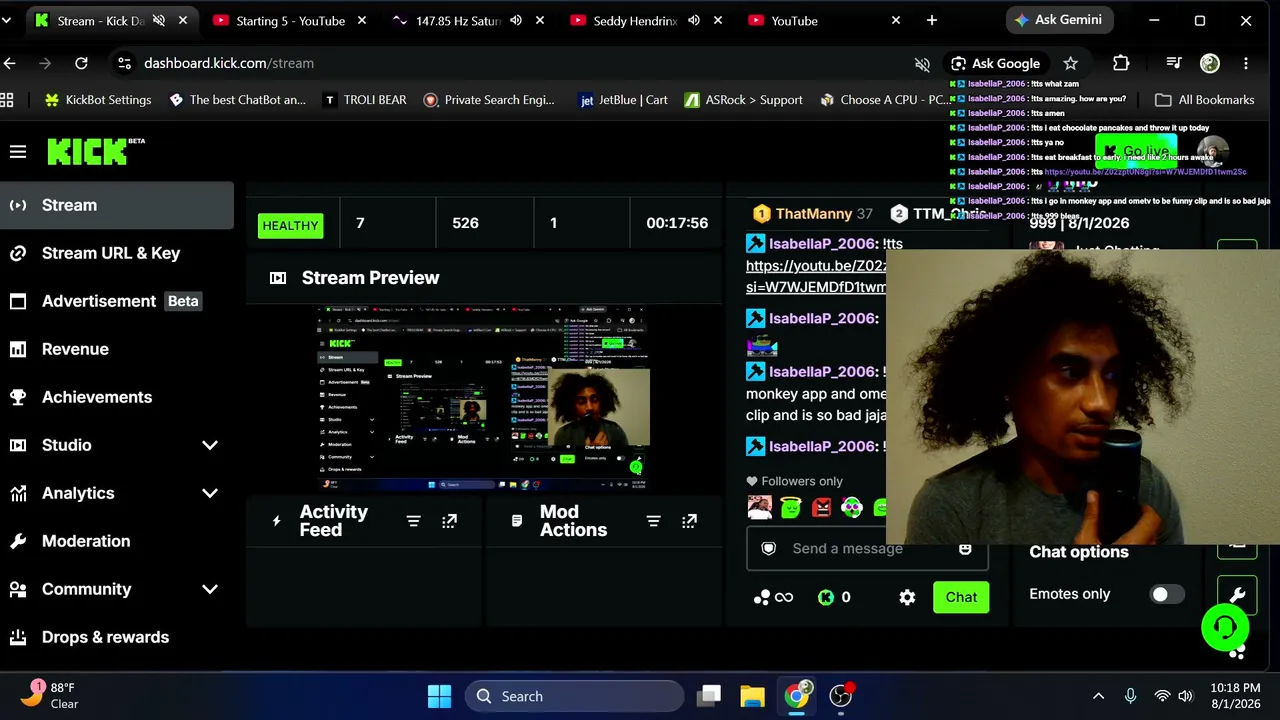Bookmark this page with the star
The image size is (1280, 720).
pos(1071,63)
